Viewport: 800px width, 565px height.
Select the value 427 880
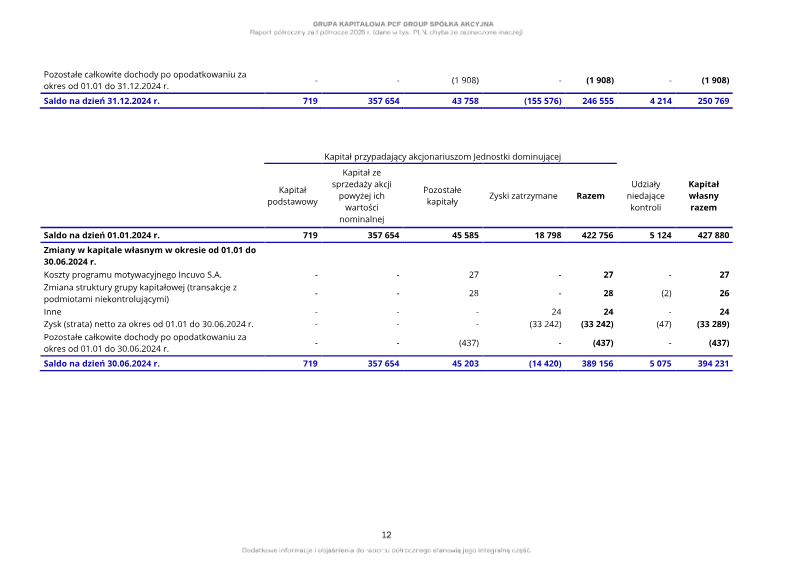coord(713,235)
